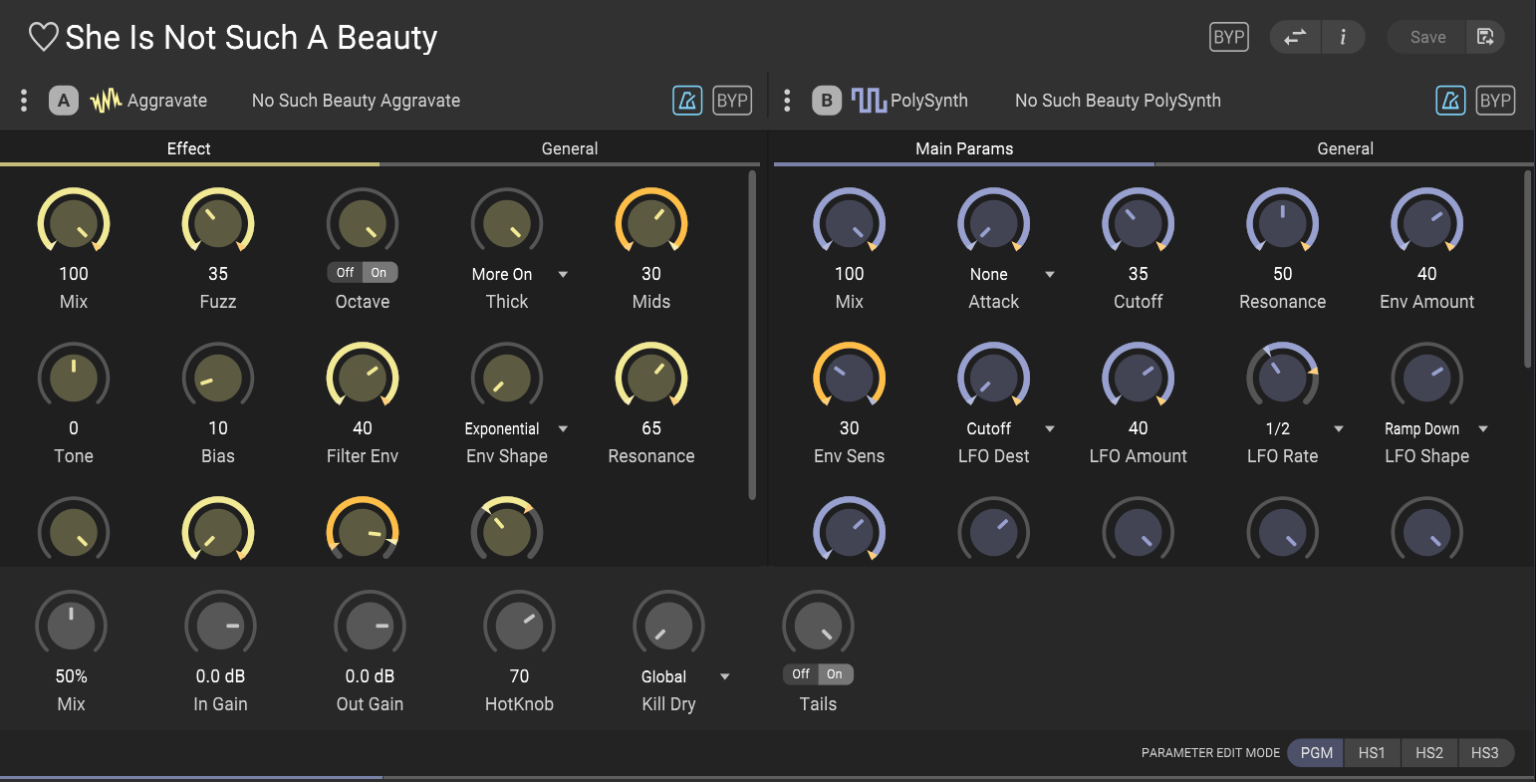Click the Aggravate waveform icon
Image resolution: width=1536 pixels, height=782 pixels.
[106, 101]
